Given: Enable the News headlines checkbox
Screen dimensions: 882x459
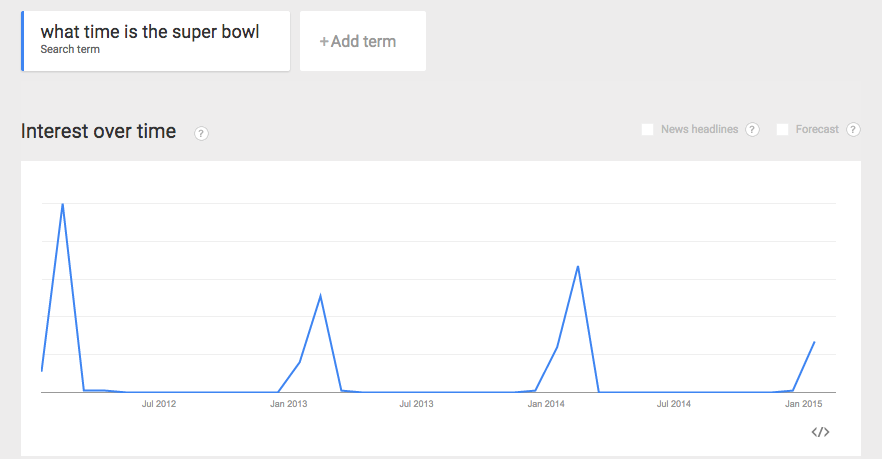Looking at the screenshot, I should click(647, 130).
